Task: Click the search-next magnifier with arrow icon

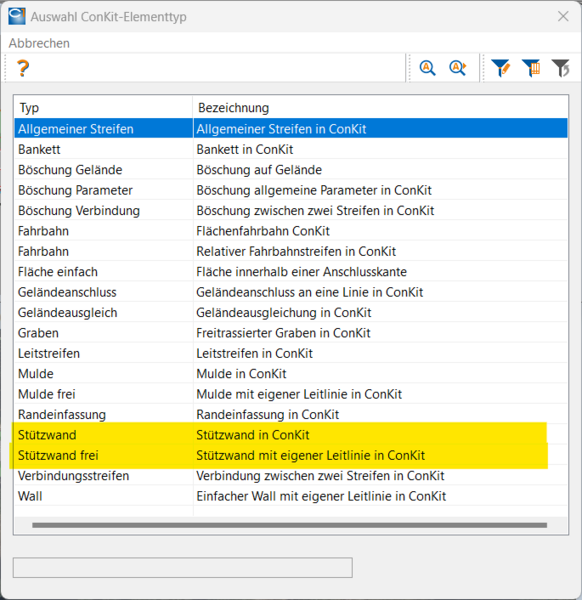Action: pyautogui.click(x=457, y=68)
